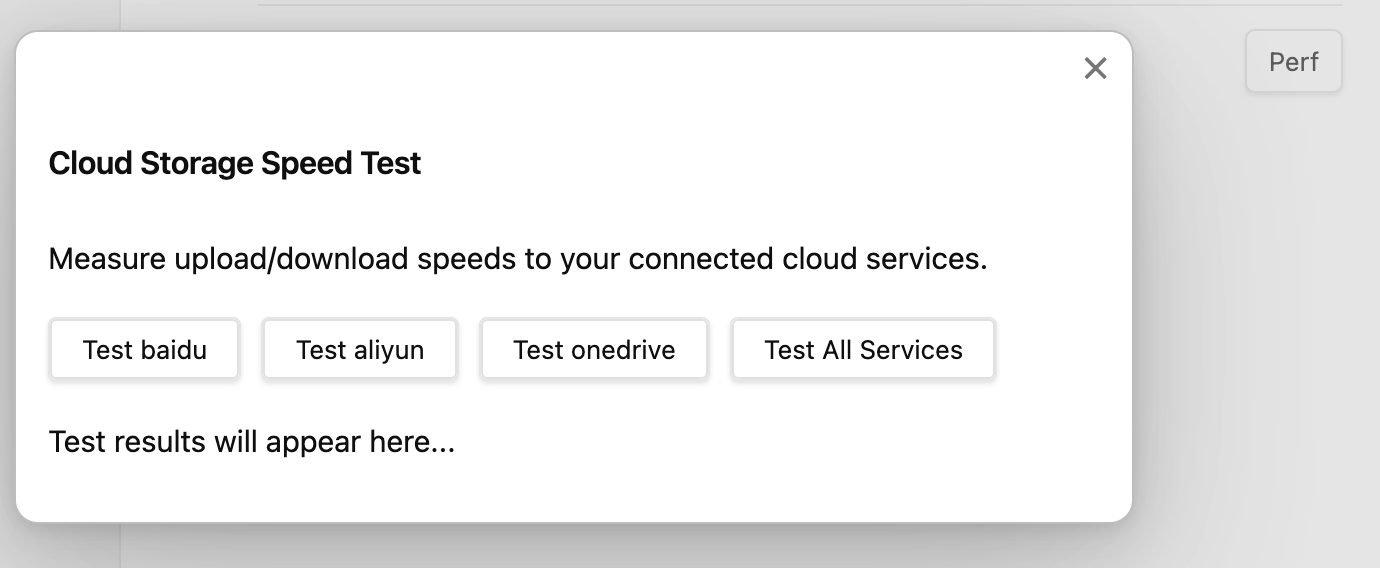Check onedrive connection speed
The image size is (1380, 568).
pyautogui.click(x=594, y=350)
